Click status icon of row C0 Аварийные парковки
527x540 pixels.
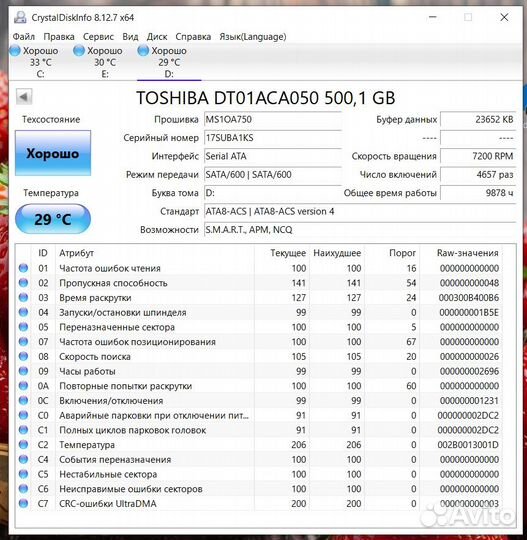(x=23, y=415)
